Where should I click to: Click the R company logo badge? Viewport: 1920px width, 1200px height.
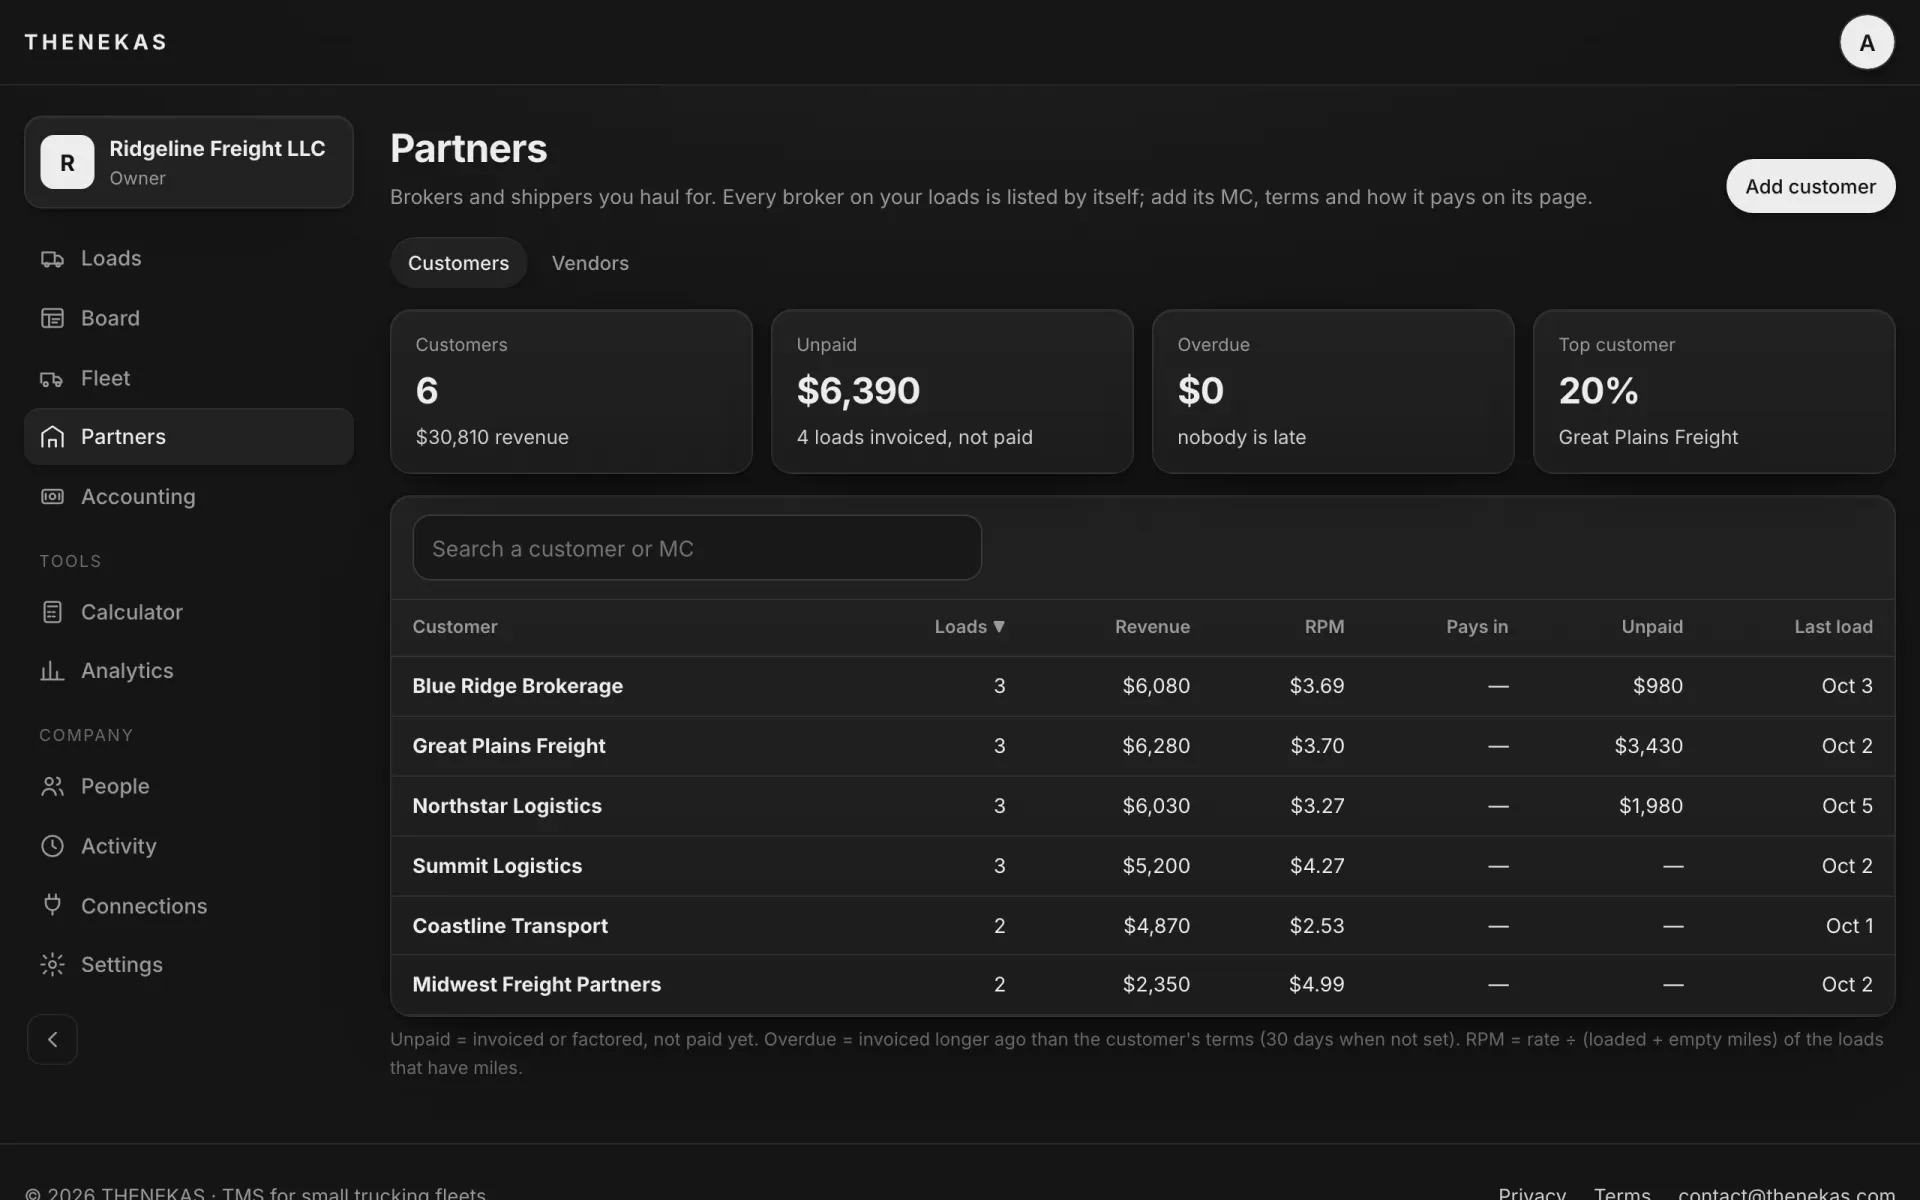(67, 162)
